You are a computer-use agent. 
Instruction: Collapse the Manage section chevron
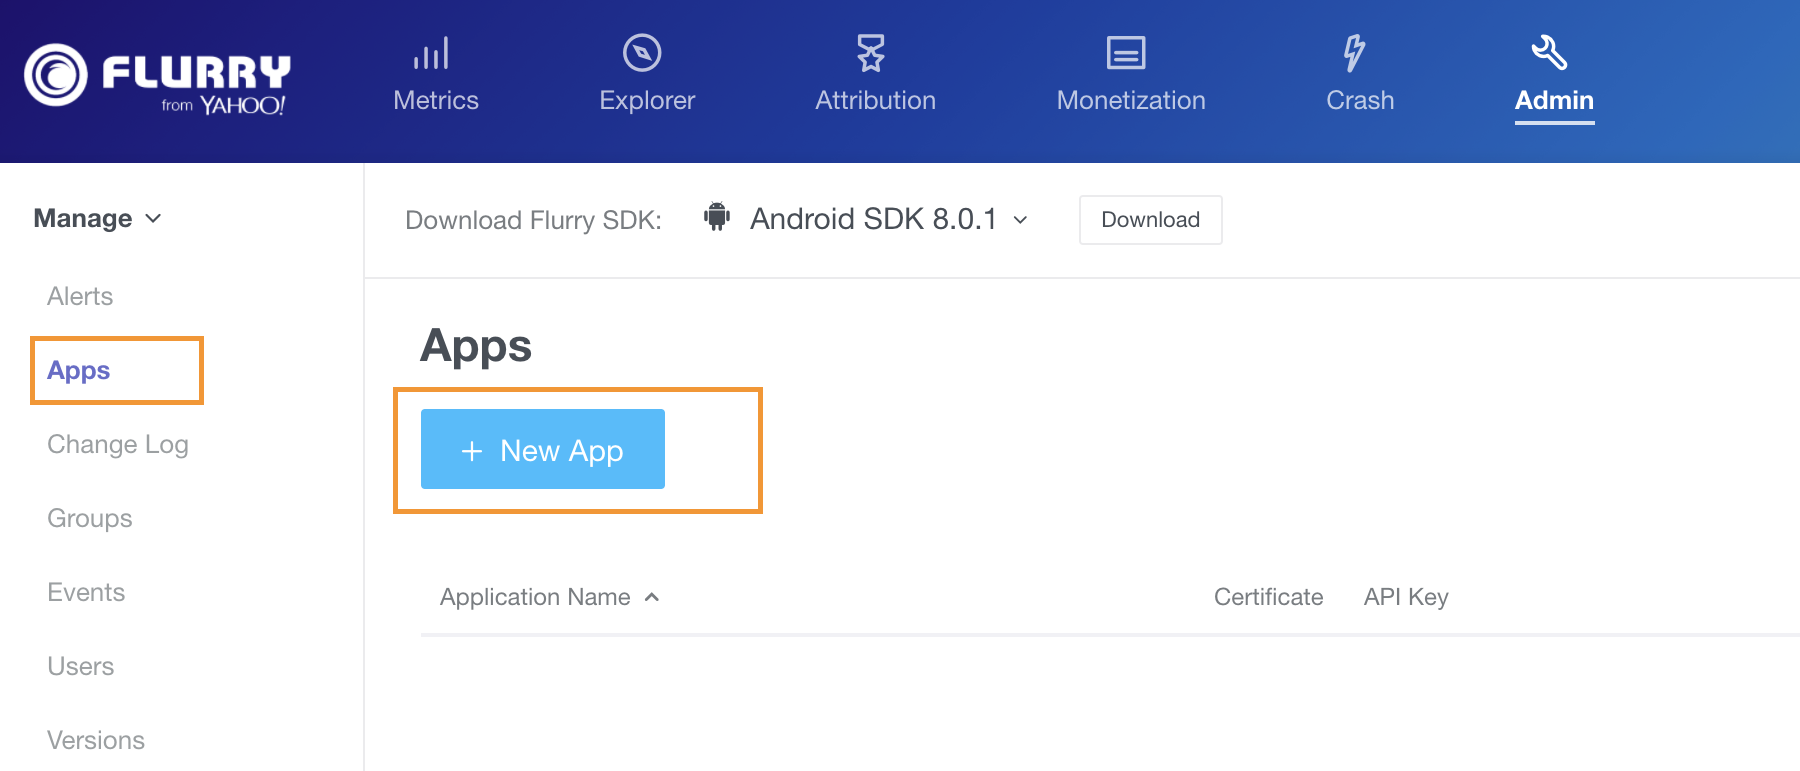pyautogui.click(x=153, y=219)
